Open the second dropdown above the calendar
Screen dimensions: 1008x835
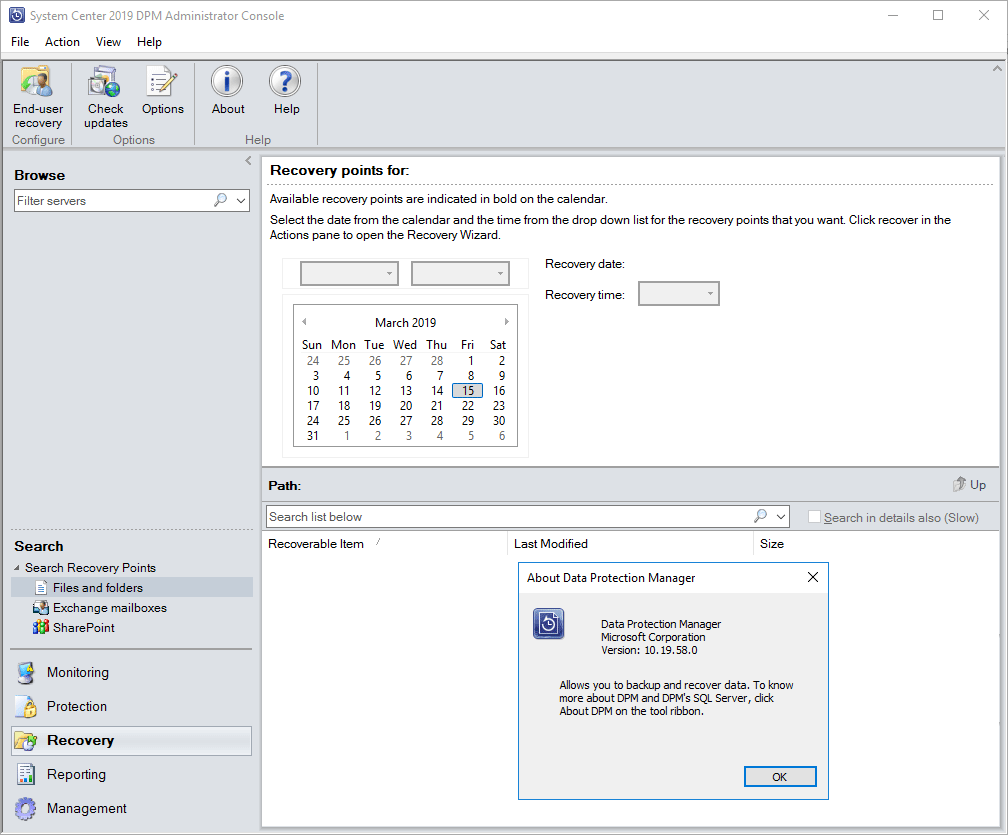pos(460,273)
